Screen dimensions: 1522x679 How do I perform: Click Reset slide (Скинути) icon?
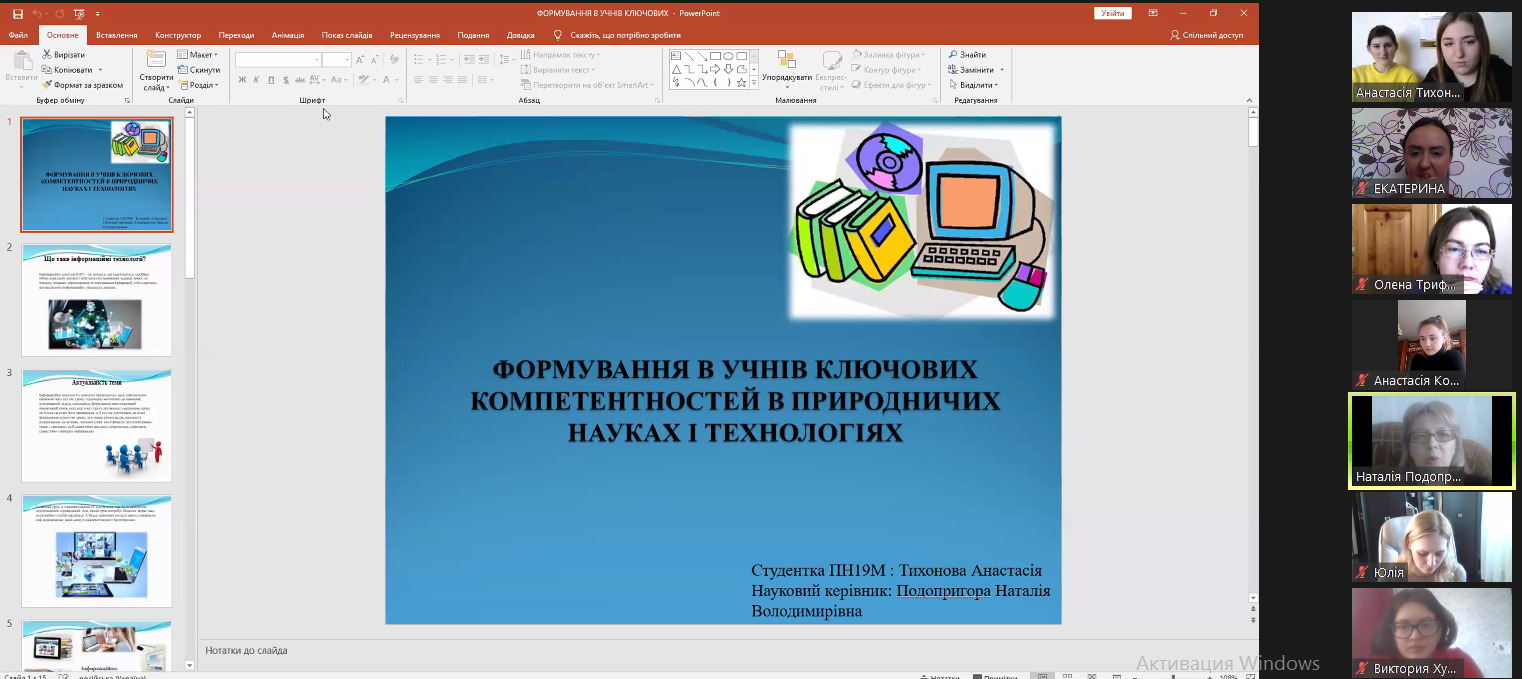coord(183,70)
